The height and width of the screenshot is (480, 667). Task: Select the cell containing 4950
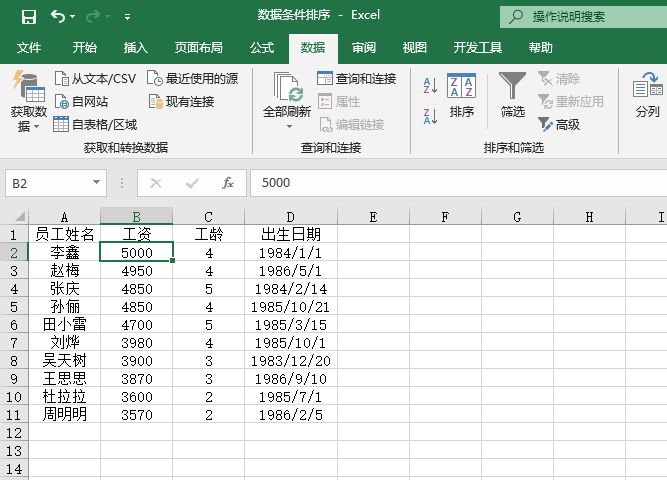(137, 271)
